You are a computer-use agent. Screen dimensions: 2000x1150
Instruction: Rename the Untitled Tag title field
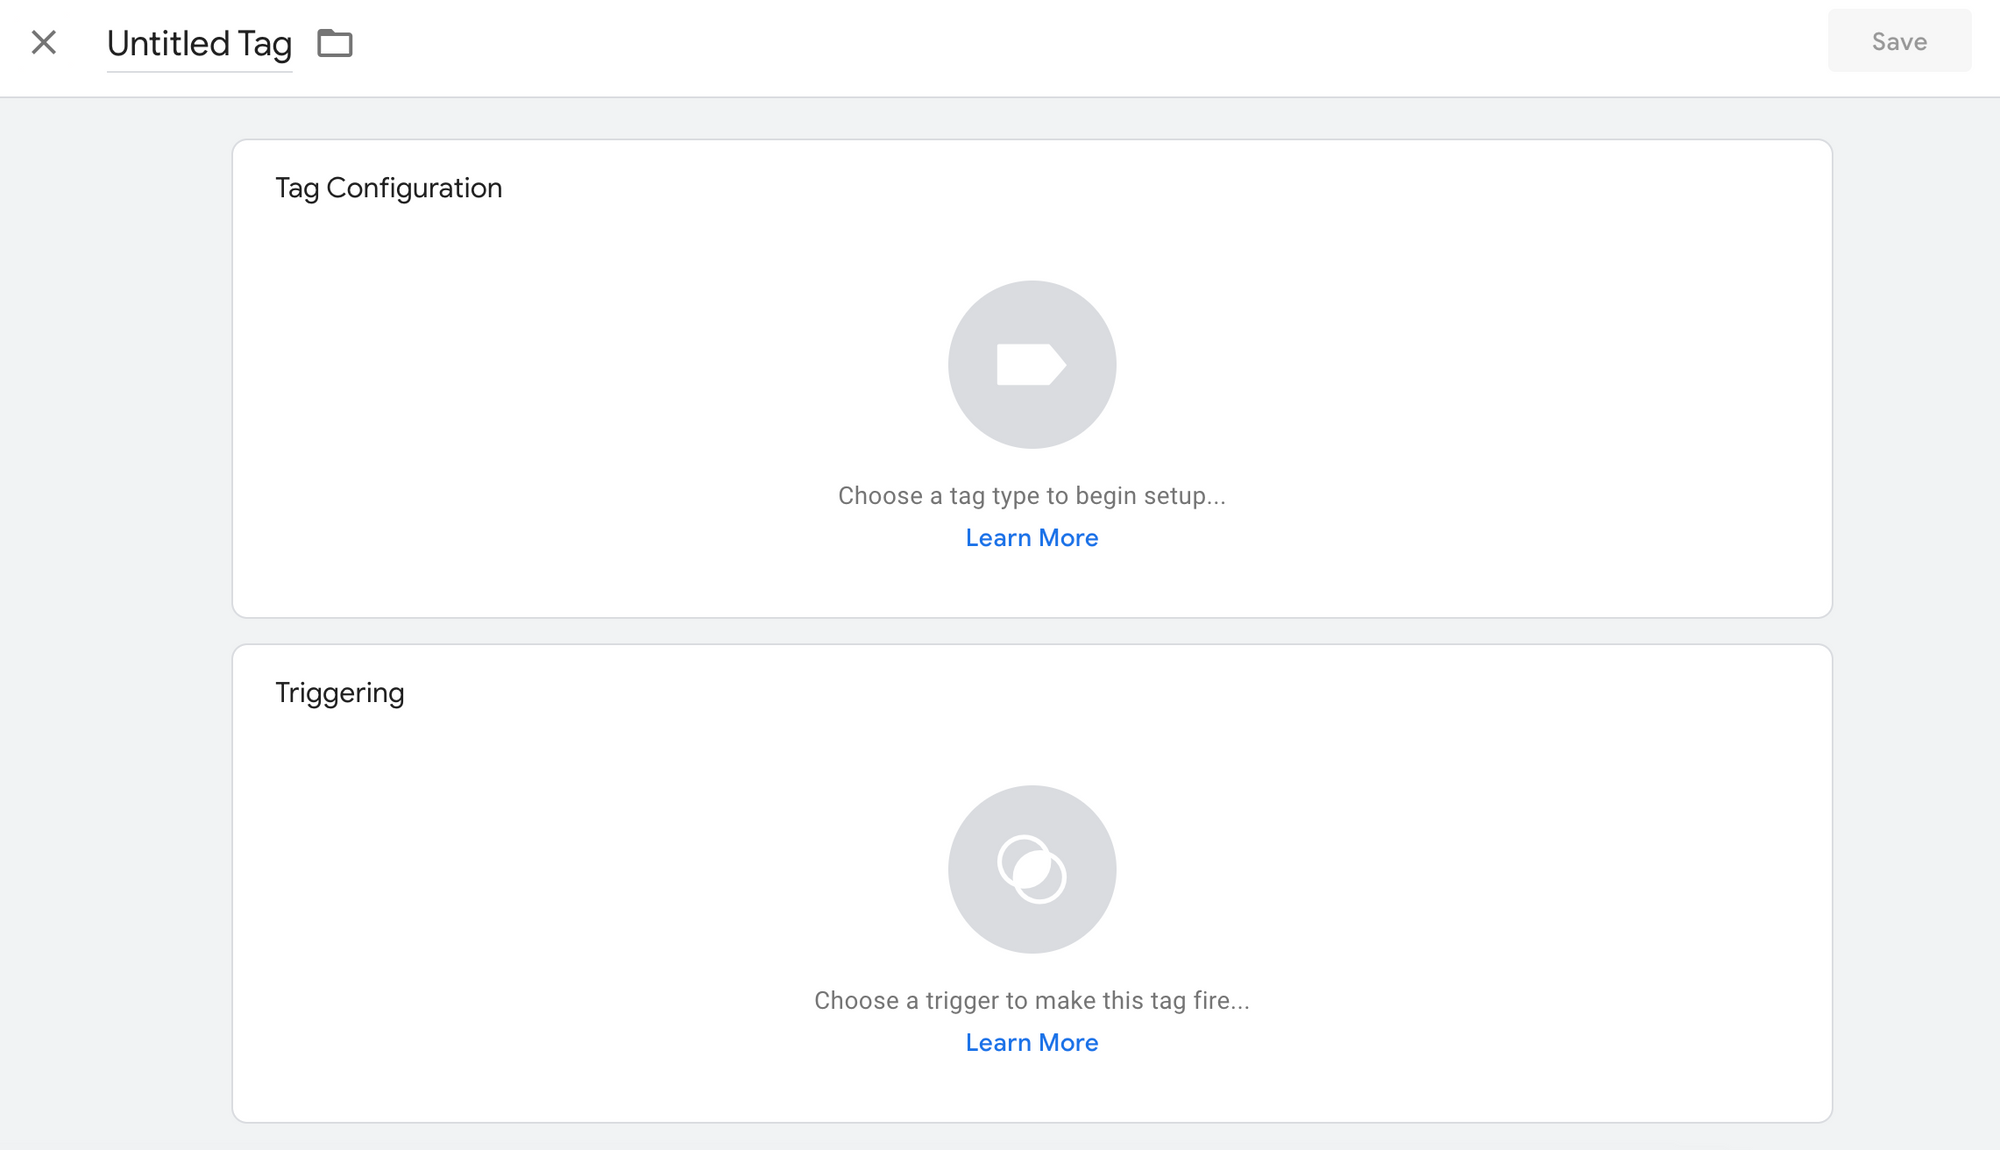tap(199, 43)
